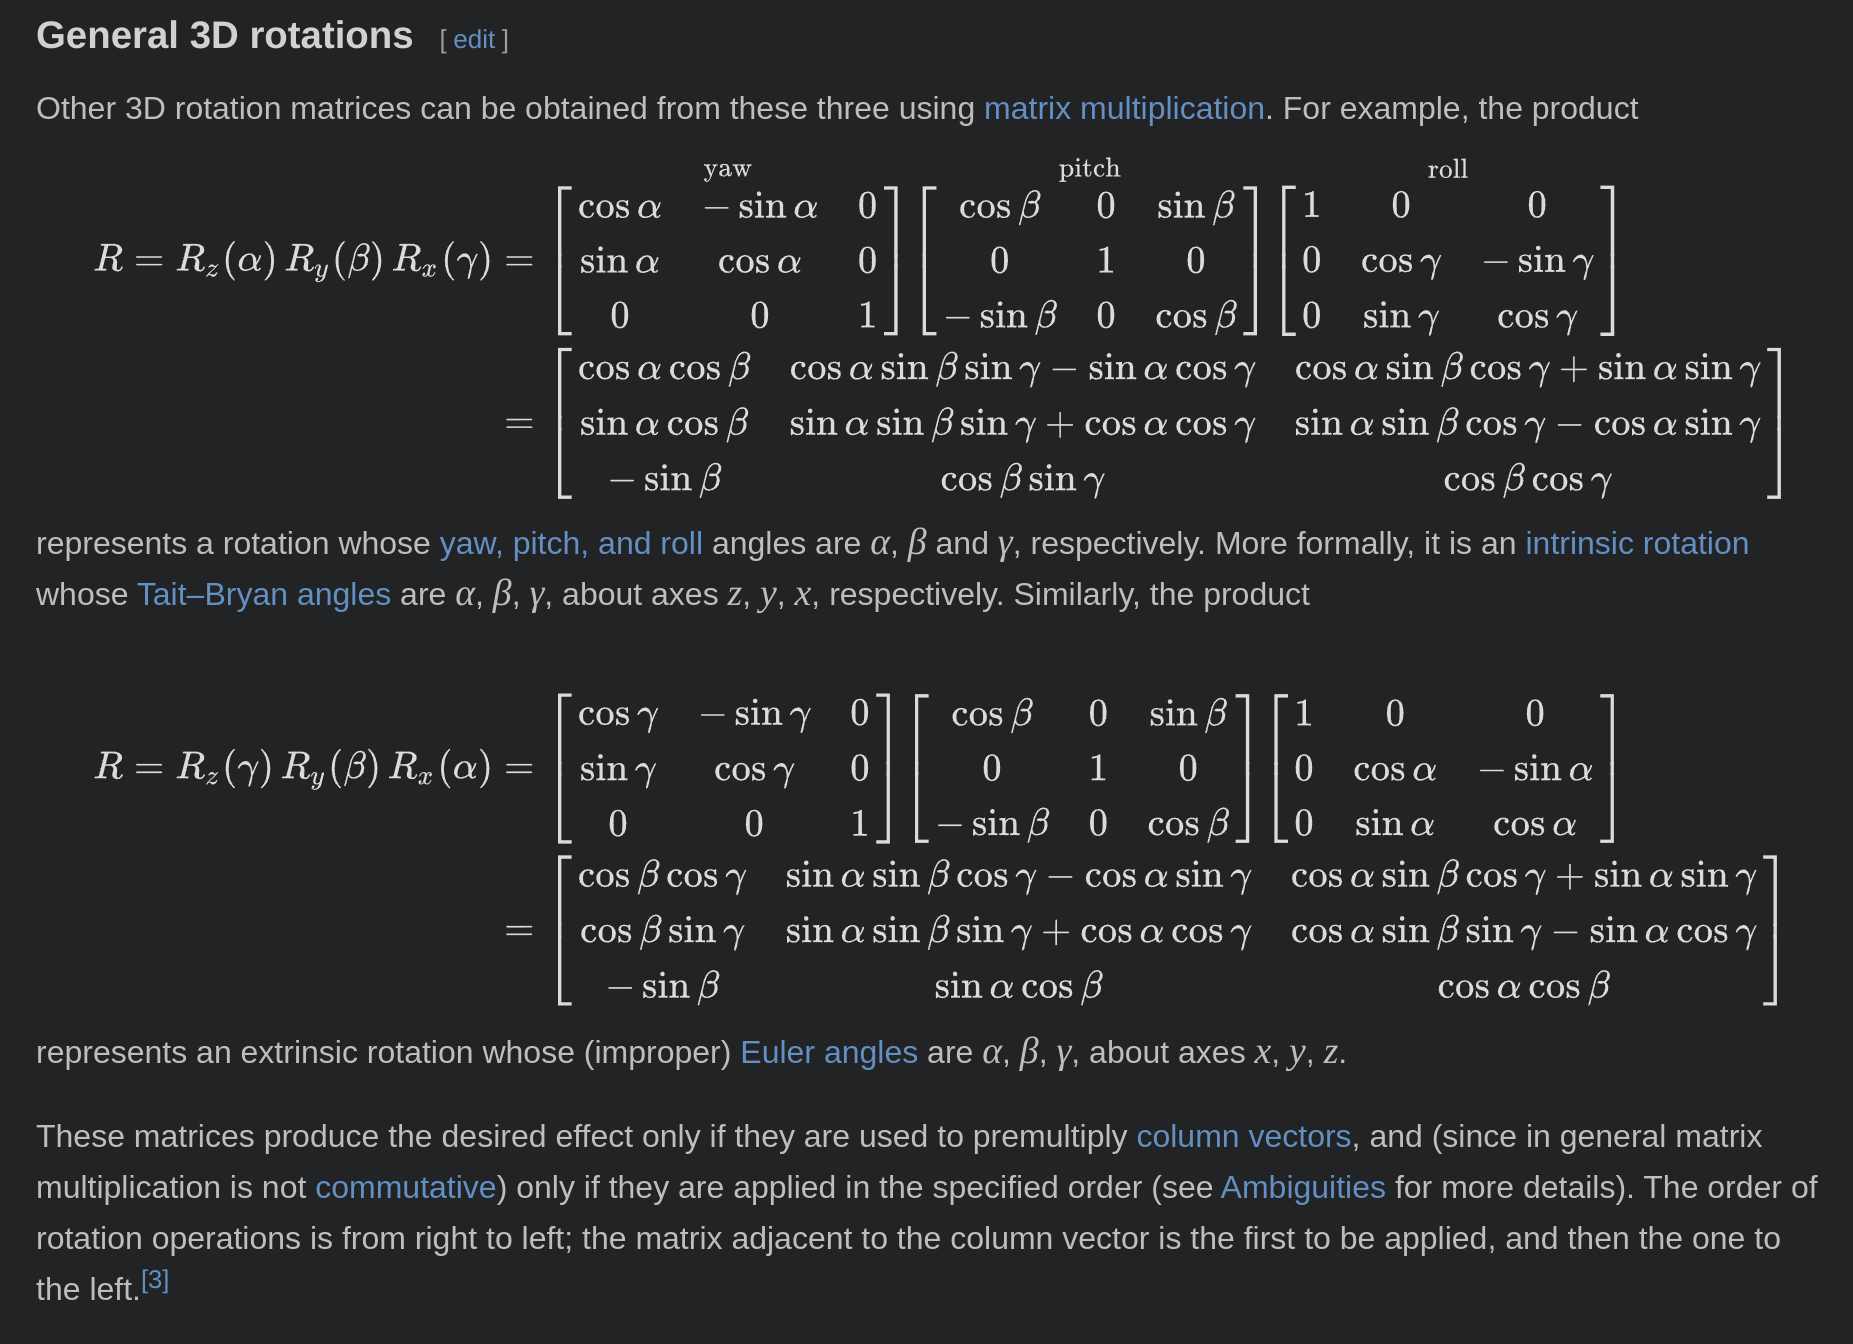Open the Euler angles link
This screenshot has height=1344, width=1853.
point(828,1052)
